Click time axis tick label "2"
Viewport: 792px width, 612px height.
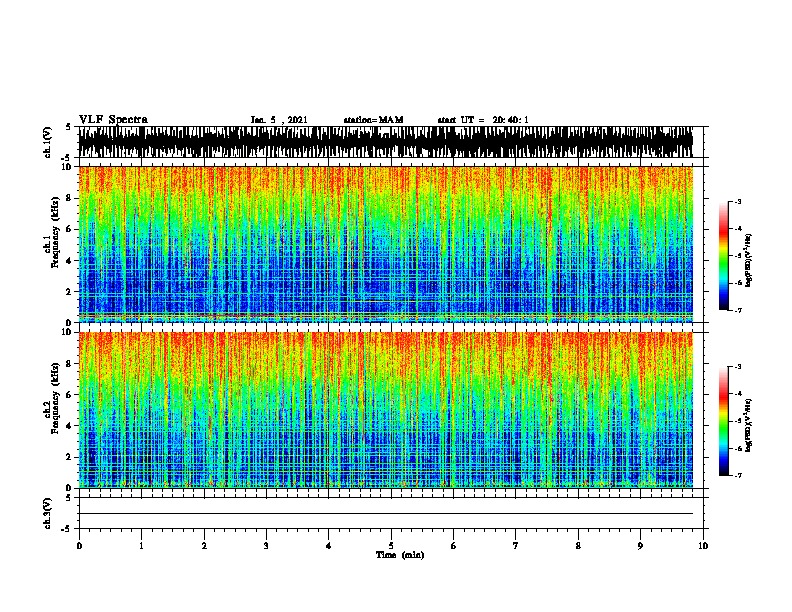pyautogui.click(x=204, y=545)
